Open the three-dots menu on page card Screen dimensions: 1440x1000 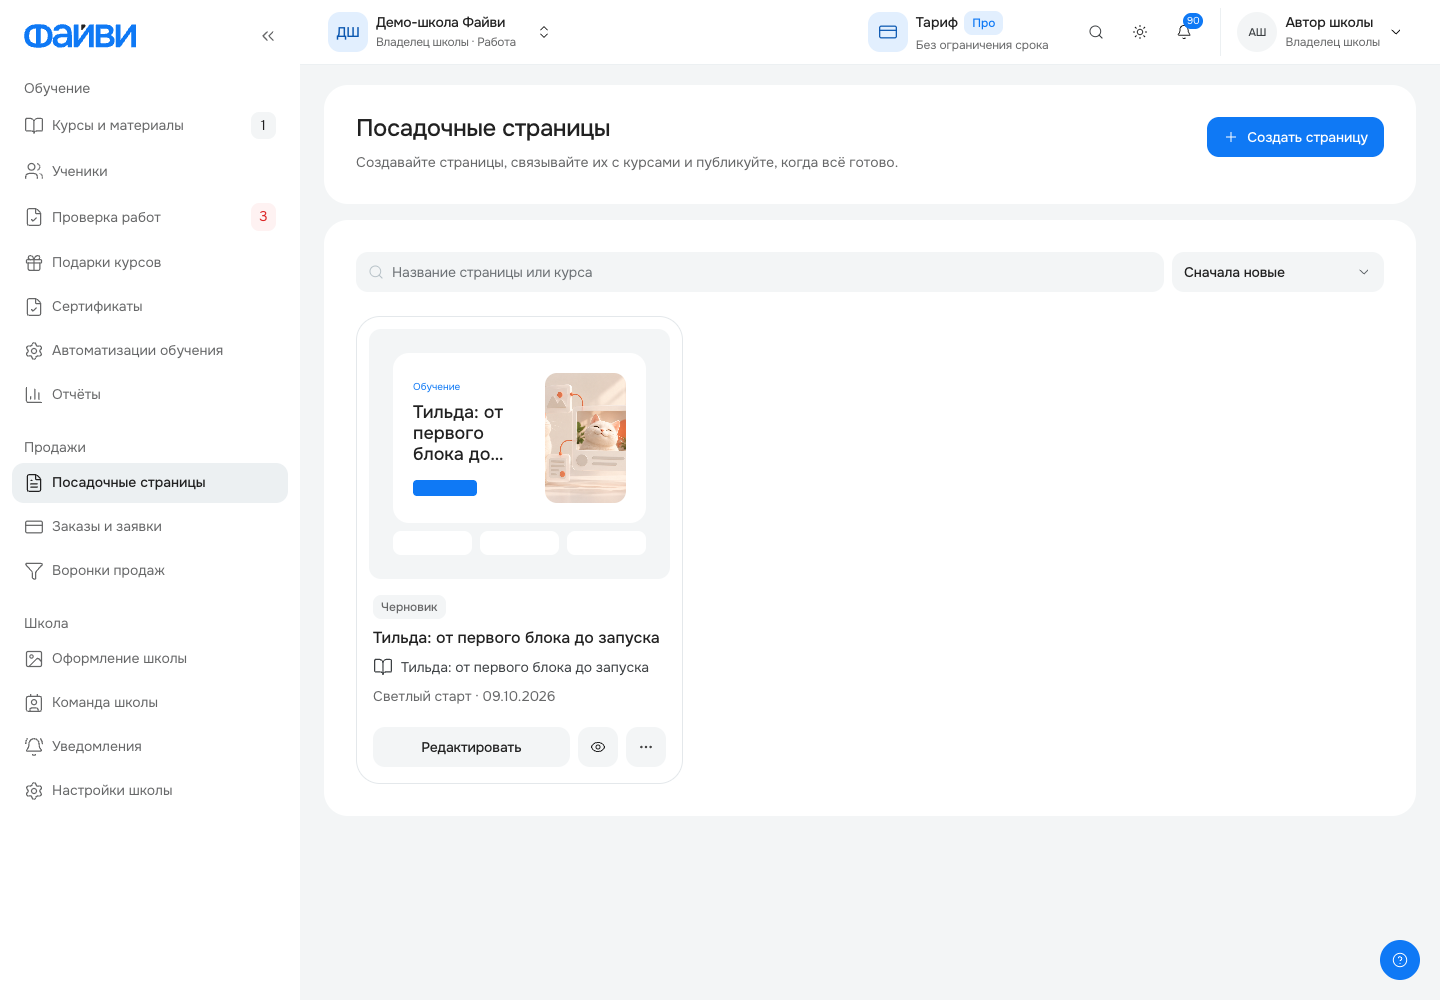[646, 747]
